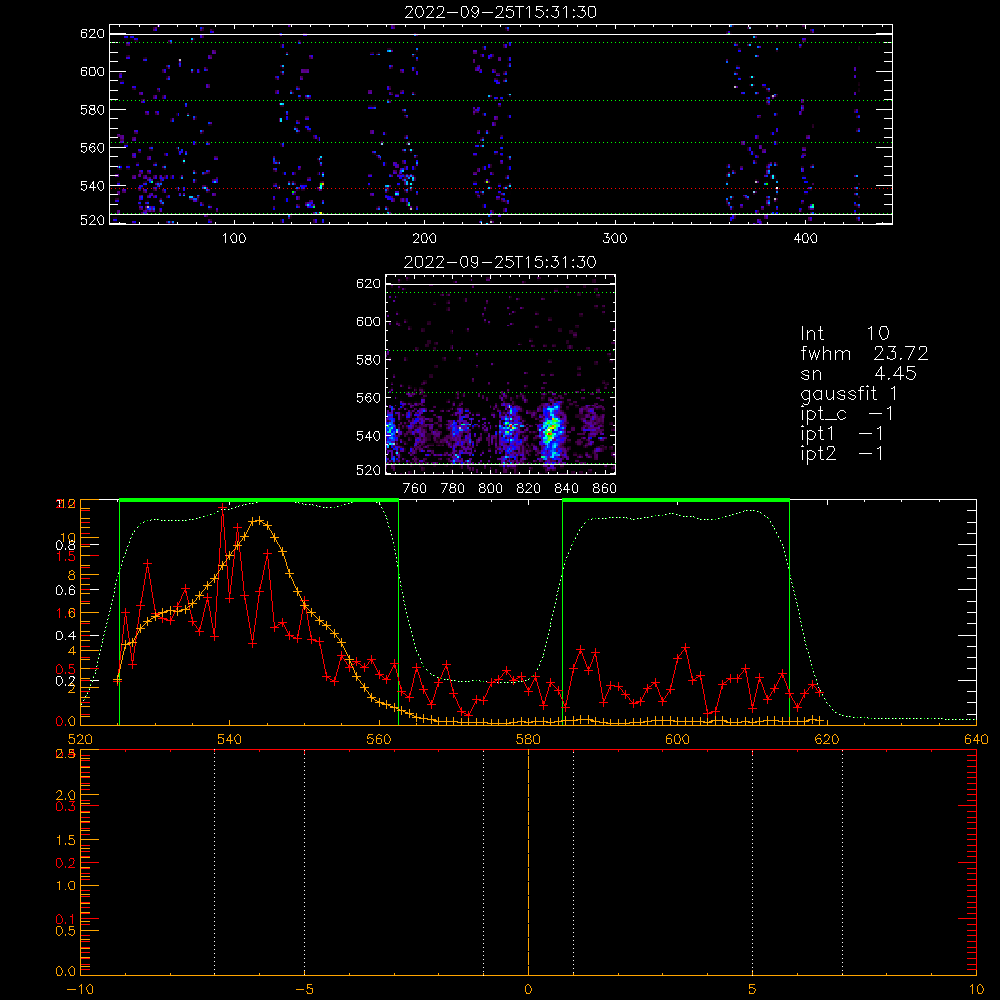This screenshot has height=1000, width=1000.
Task: Click x-axis label 580 on spectrum plot
Action: [x=528, y=739]
